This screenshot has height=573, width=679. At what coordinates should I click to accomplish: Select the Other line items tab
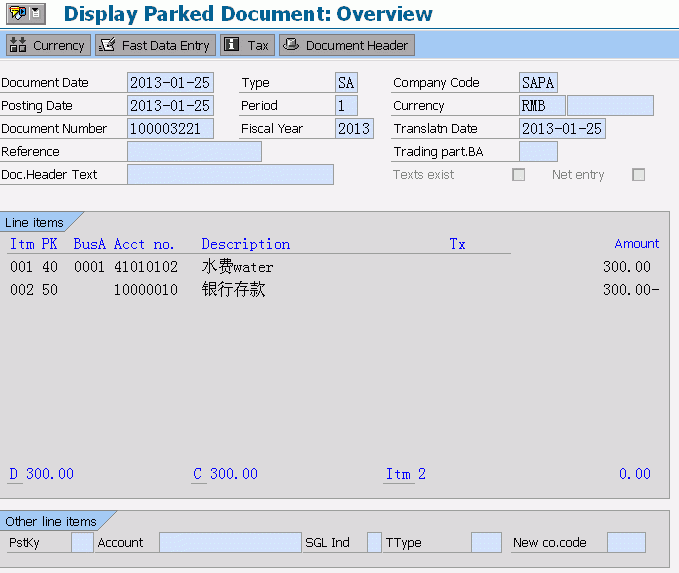click(x=51, y=521)
